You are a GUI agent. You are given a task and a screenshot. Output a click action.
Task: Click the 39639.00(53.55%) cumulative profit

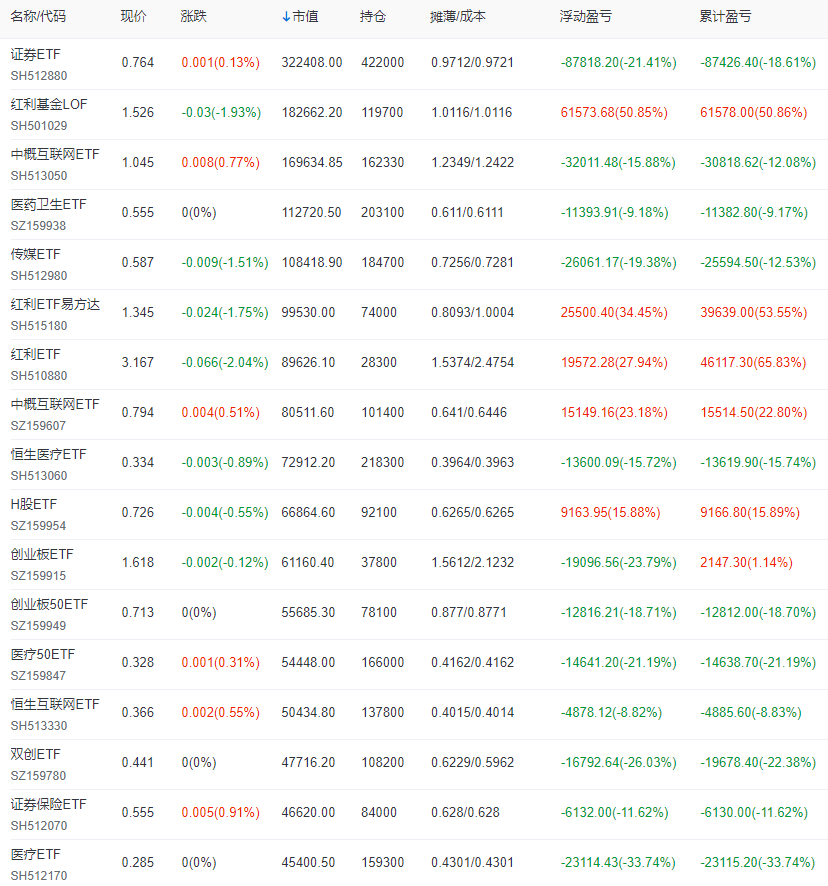click(753, 312)
